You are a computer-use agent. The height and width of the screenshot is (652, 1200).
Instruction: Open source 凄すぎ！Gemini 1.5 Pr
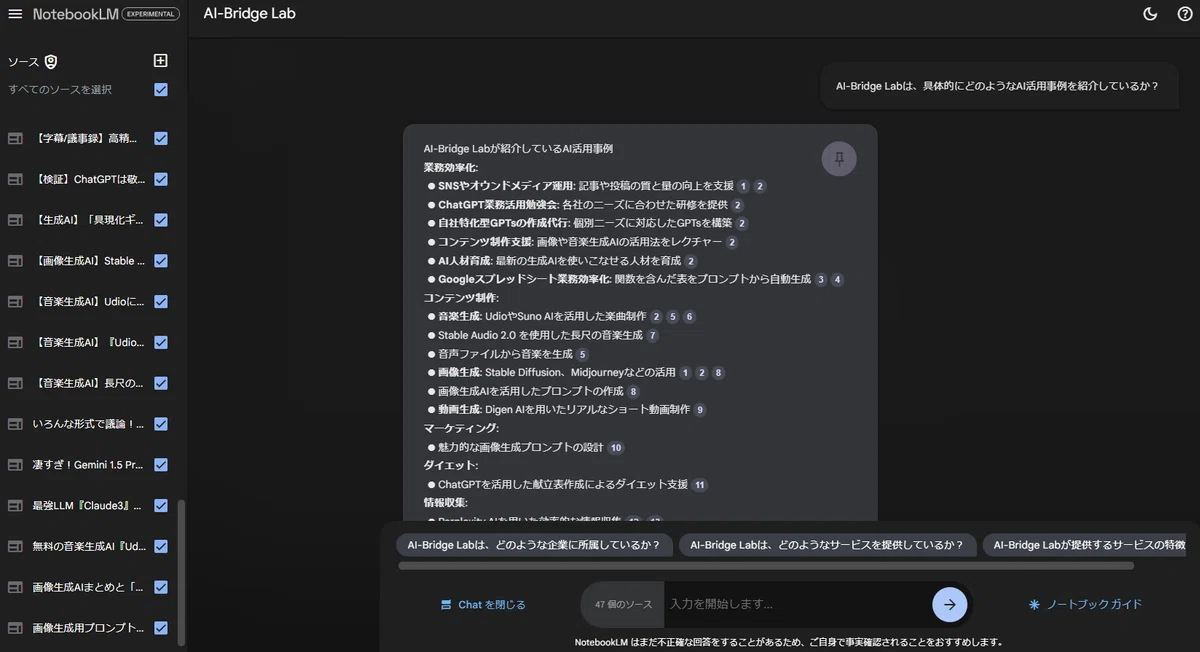[x=89, y=465]
